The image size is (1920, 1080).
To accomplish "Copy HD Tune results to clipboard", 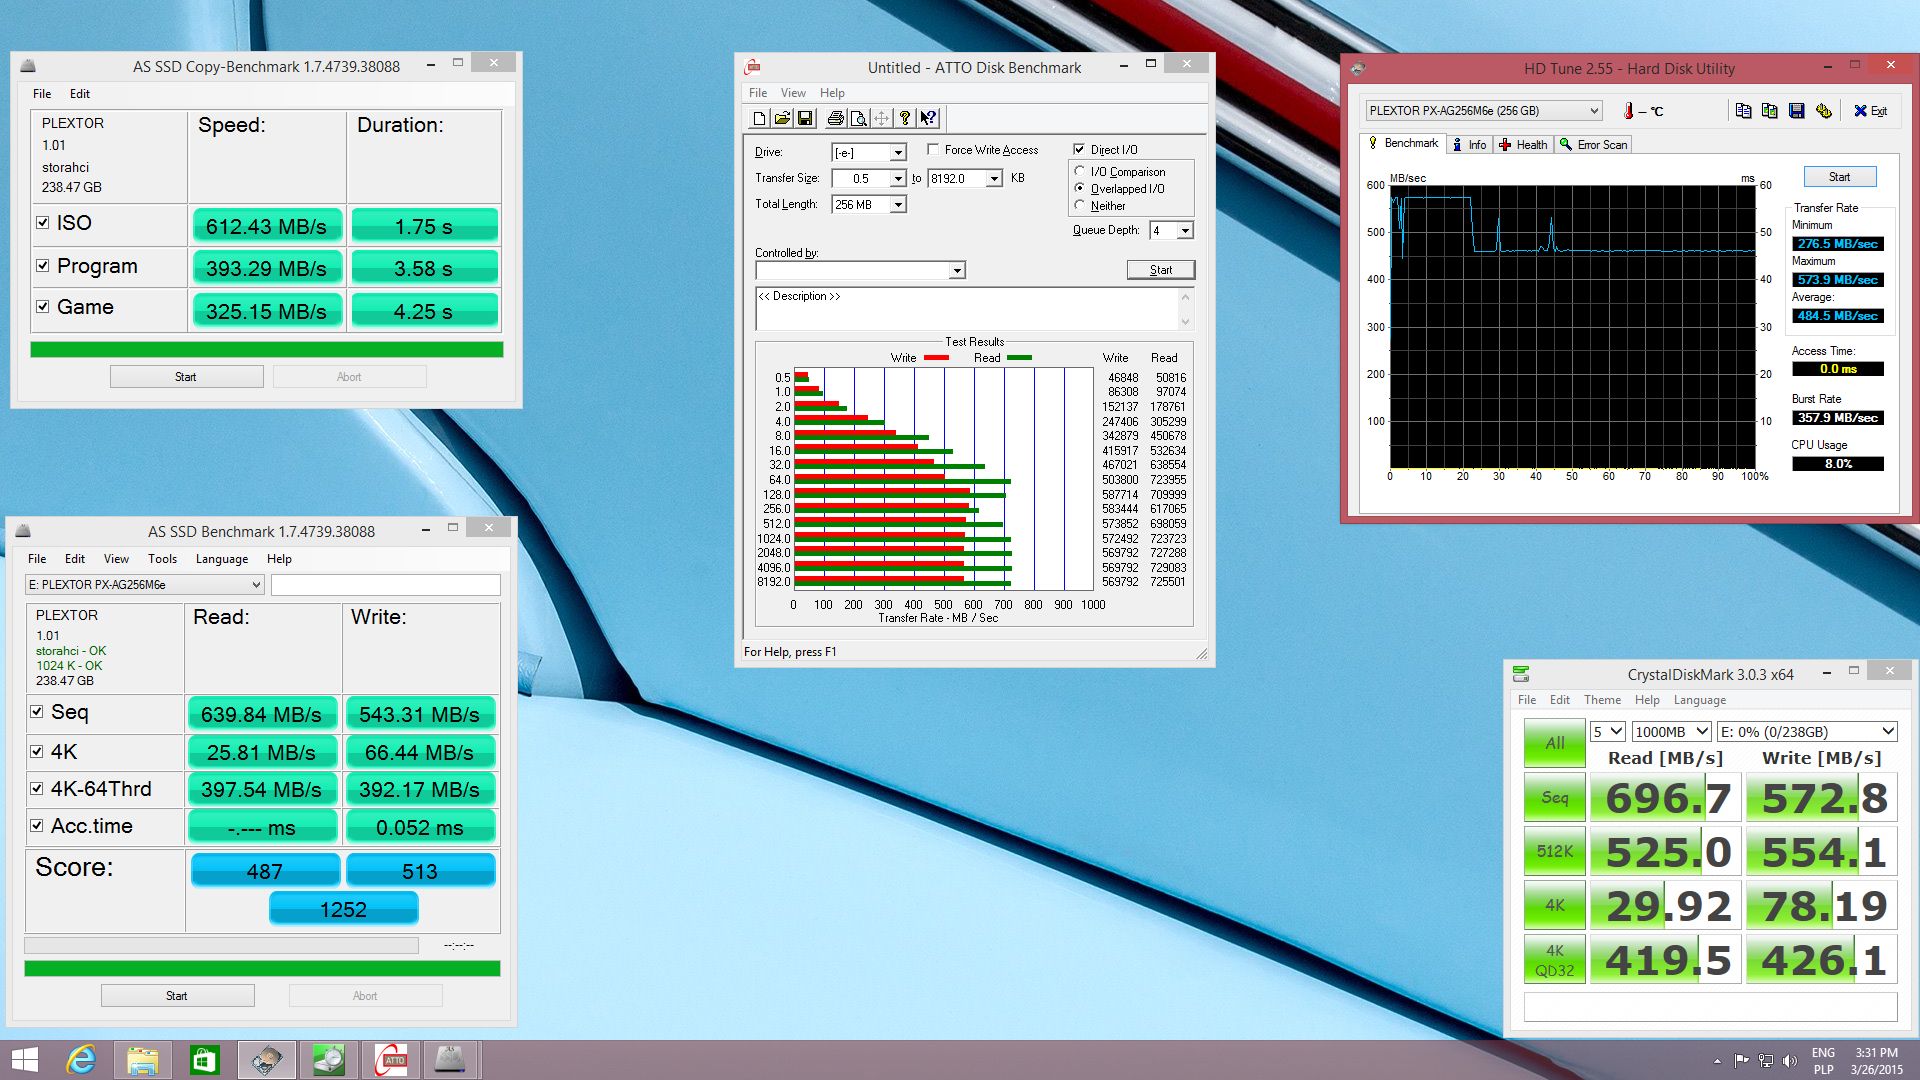I will (x=1744, y=111).
